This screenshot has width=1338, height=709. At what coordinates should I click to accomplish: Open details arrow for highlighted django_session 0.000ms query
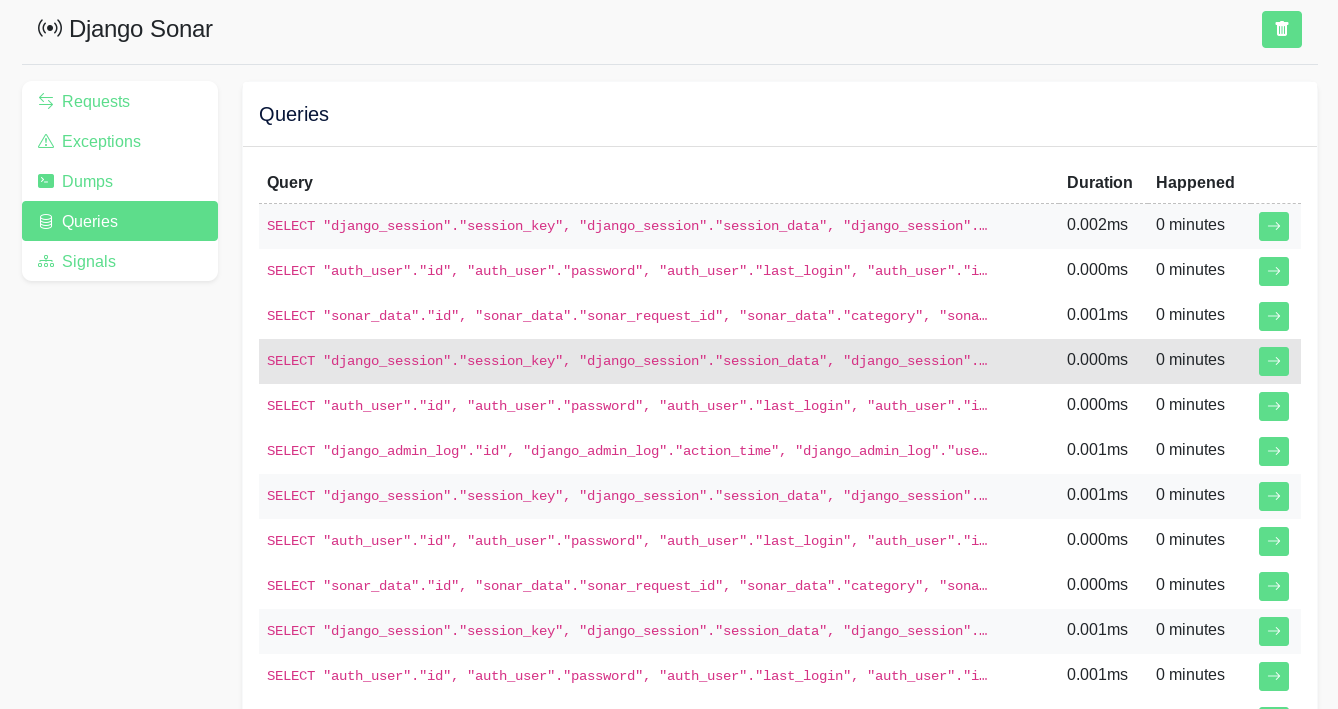point(1274,361)
